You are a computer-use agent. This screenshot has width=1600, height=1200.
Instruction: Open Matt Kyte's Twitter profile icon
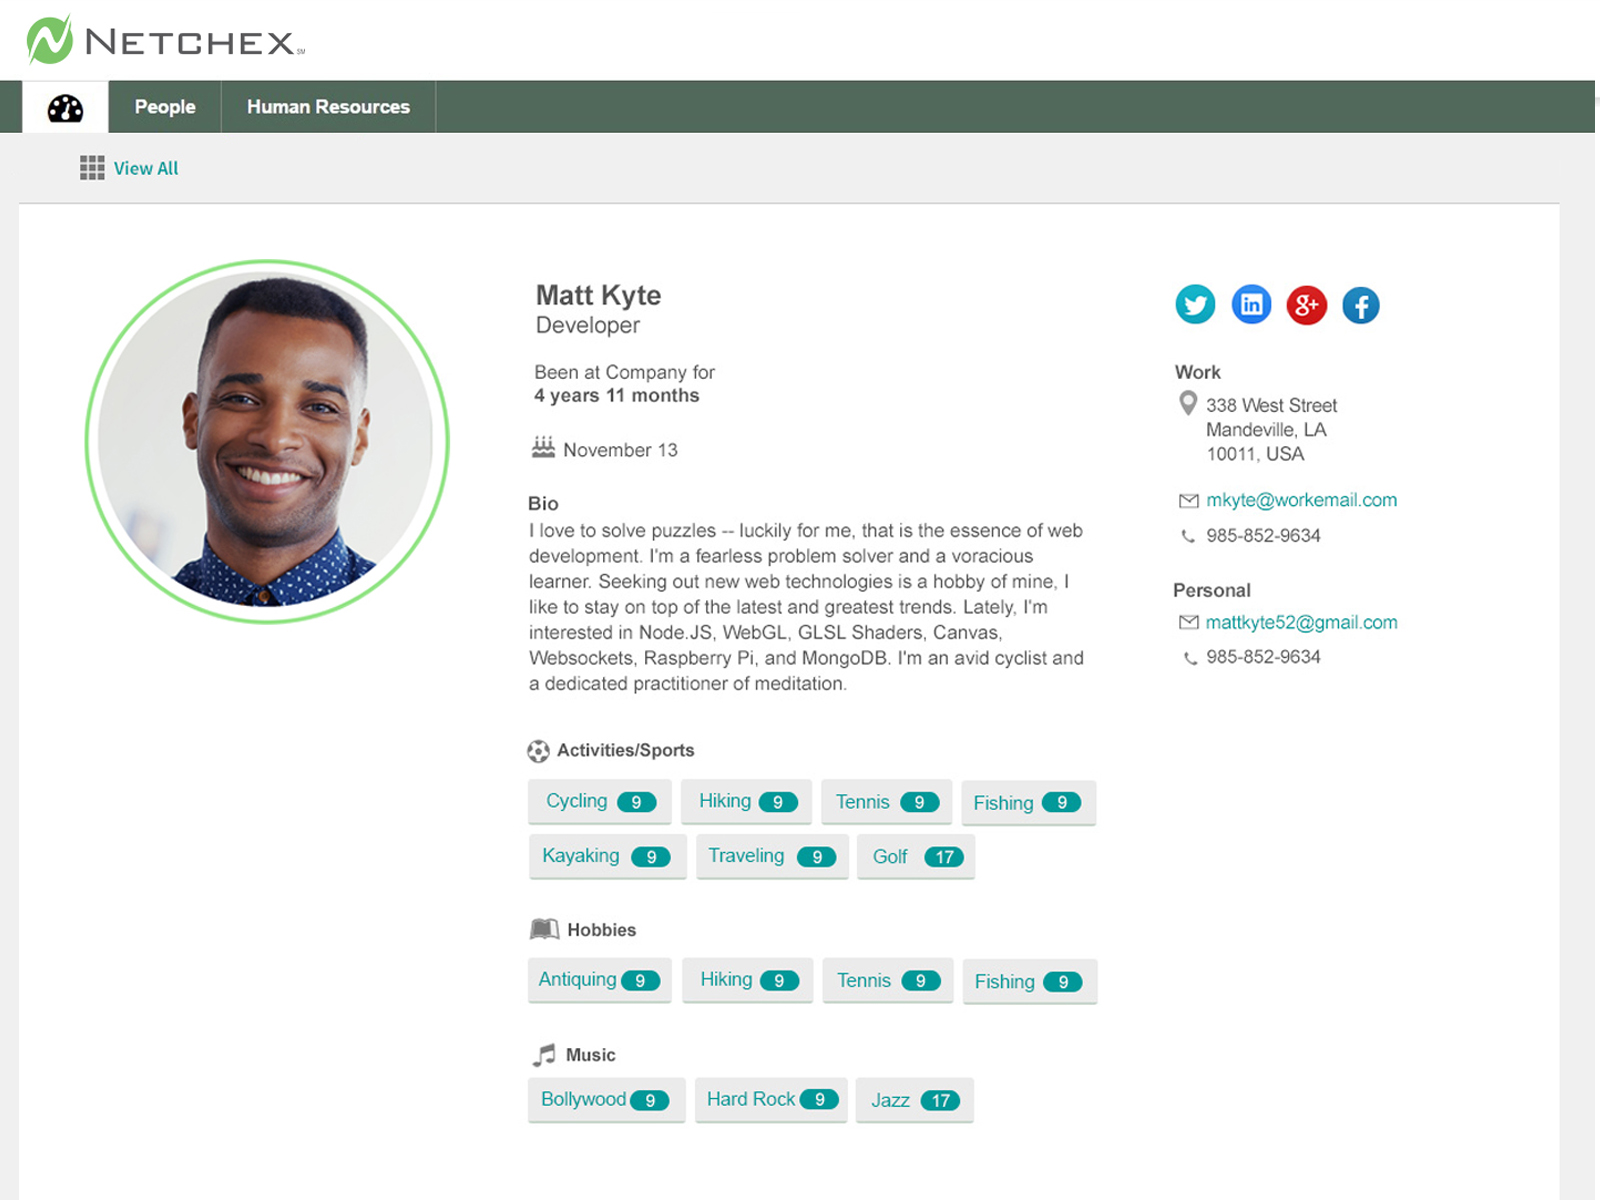pyautogui.click(x=1195, y=305)
